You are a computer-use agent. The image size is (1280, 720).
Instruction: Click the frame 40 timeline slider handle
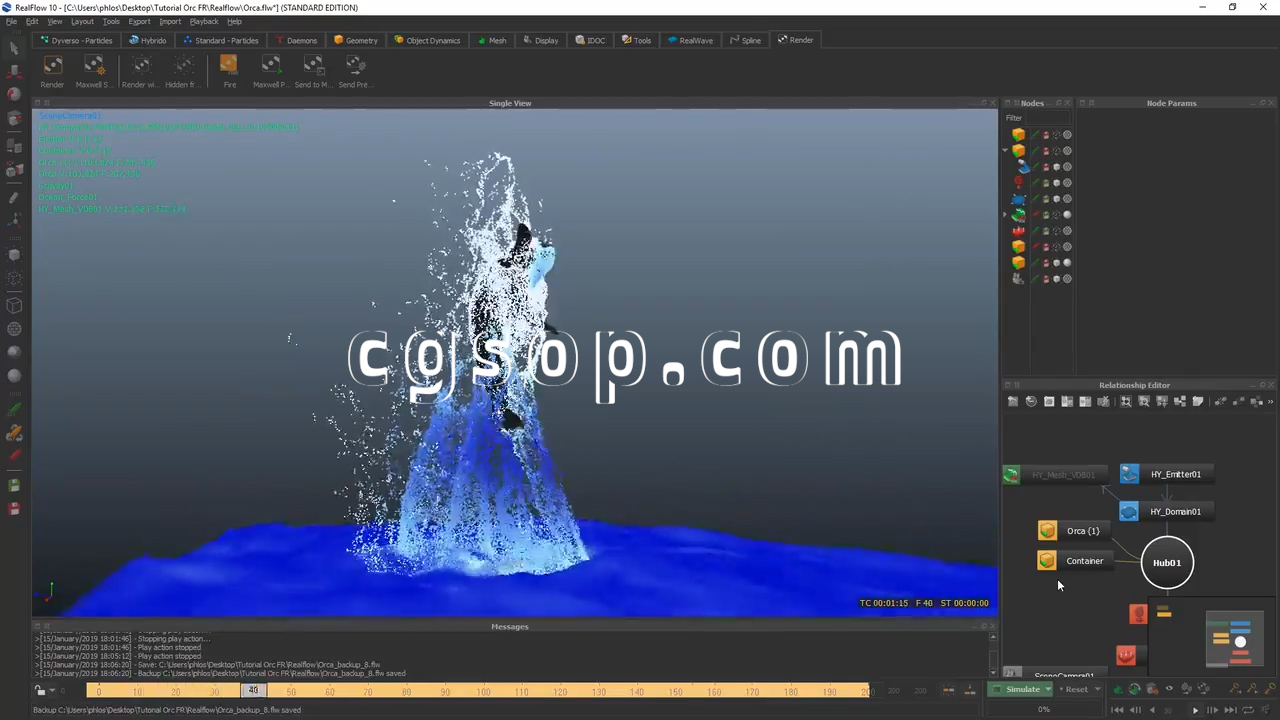click(254, 690)
